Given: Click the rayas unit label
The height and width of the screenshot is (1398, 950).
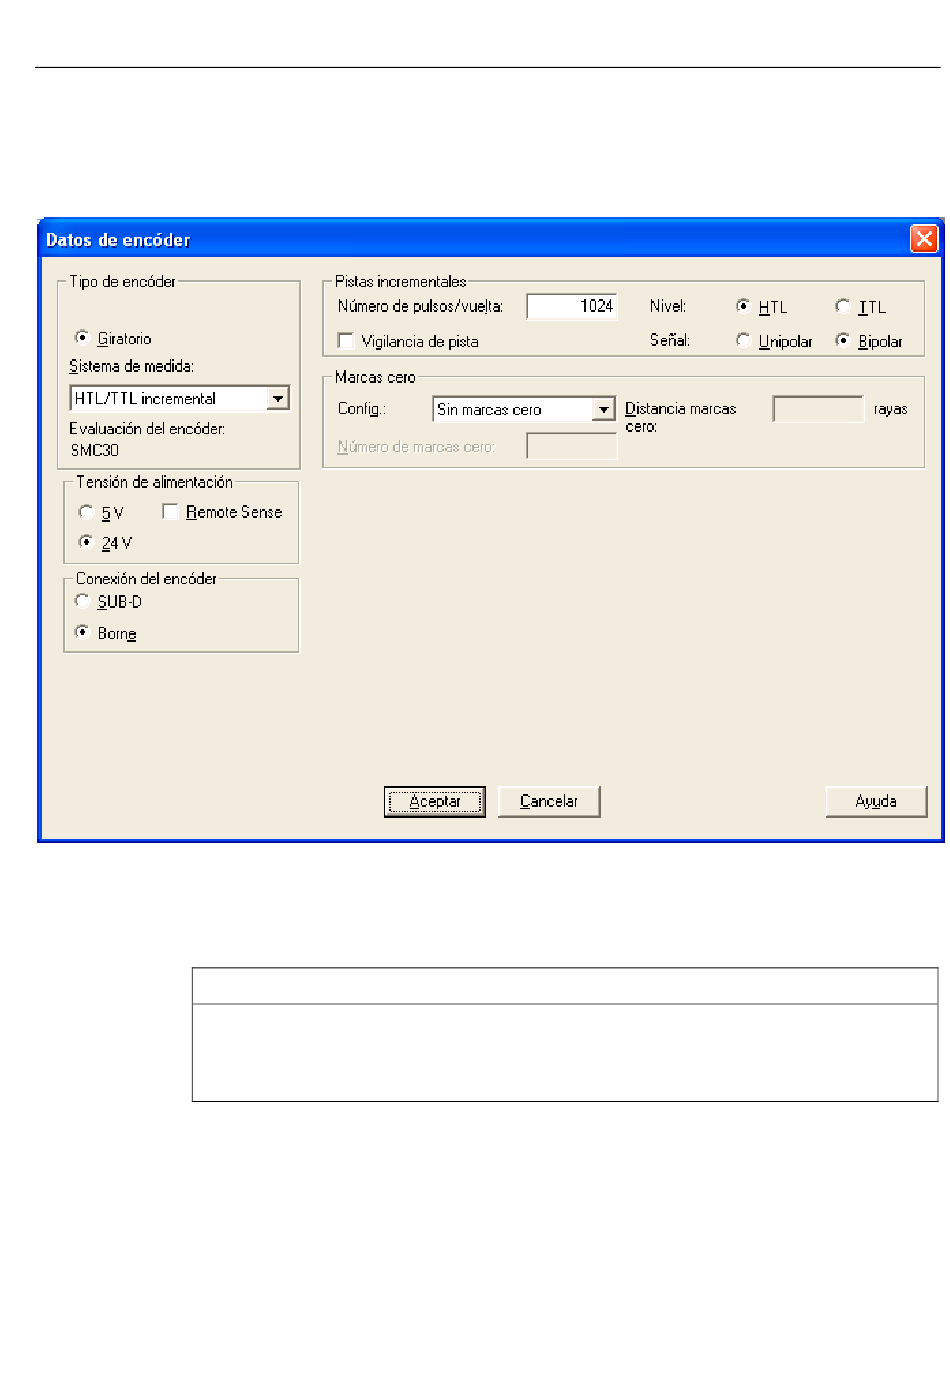Looking at the screenshot, I should click(891, 409).
